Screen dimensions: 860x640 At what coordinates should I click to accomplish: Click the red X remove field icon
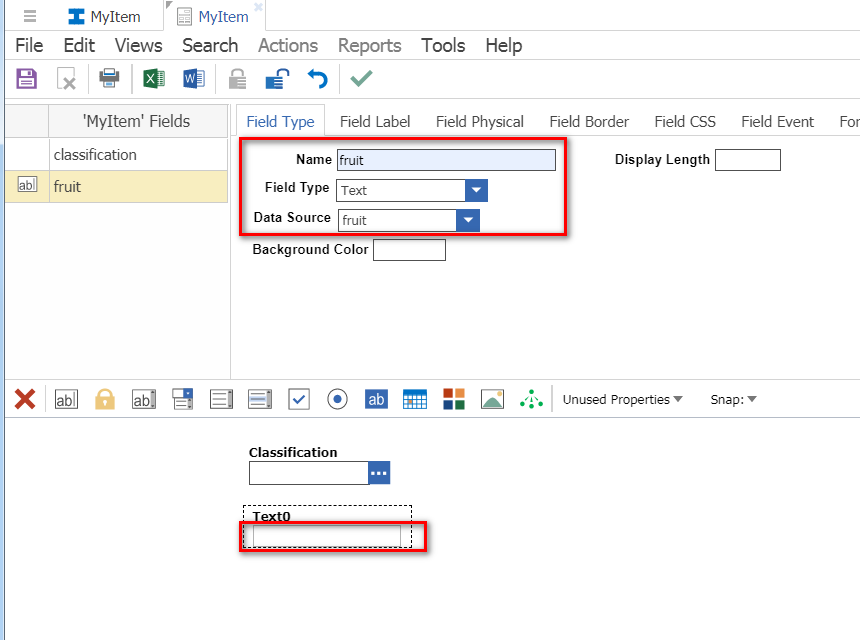click(x=25, y=399)
